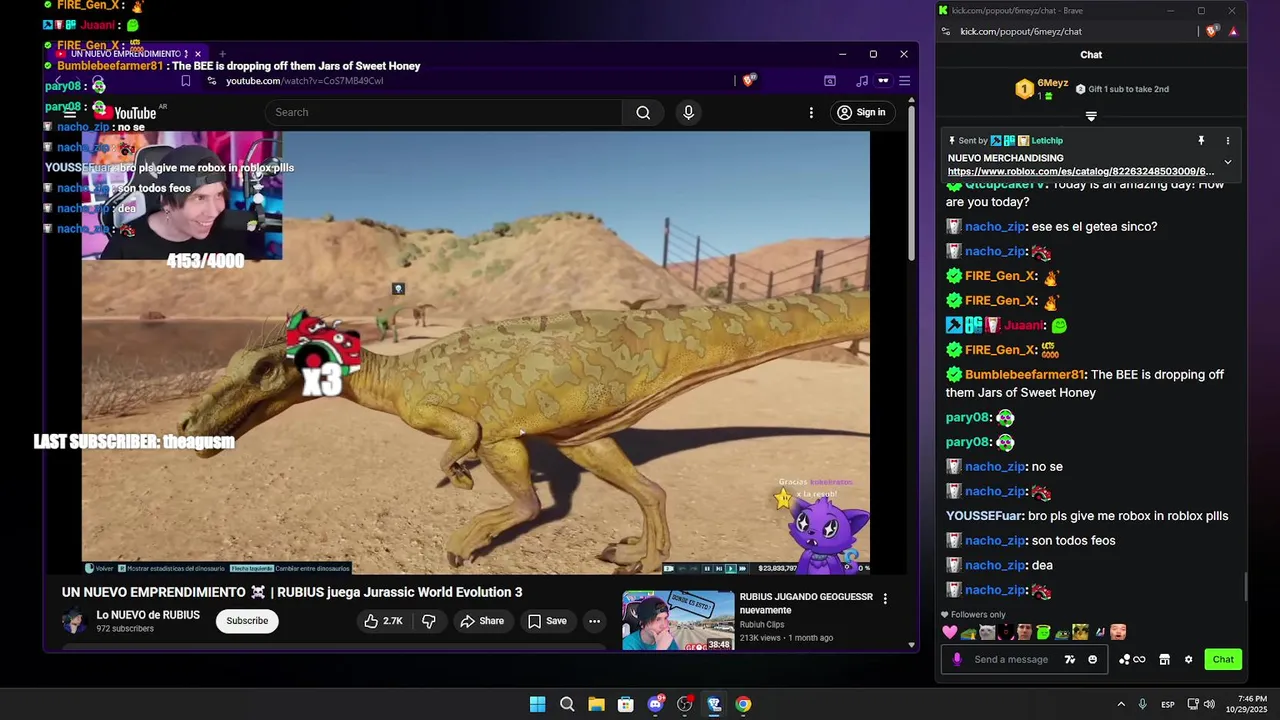Click the YouTube logo
1280x720 pixels.
coord(124,112)
